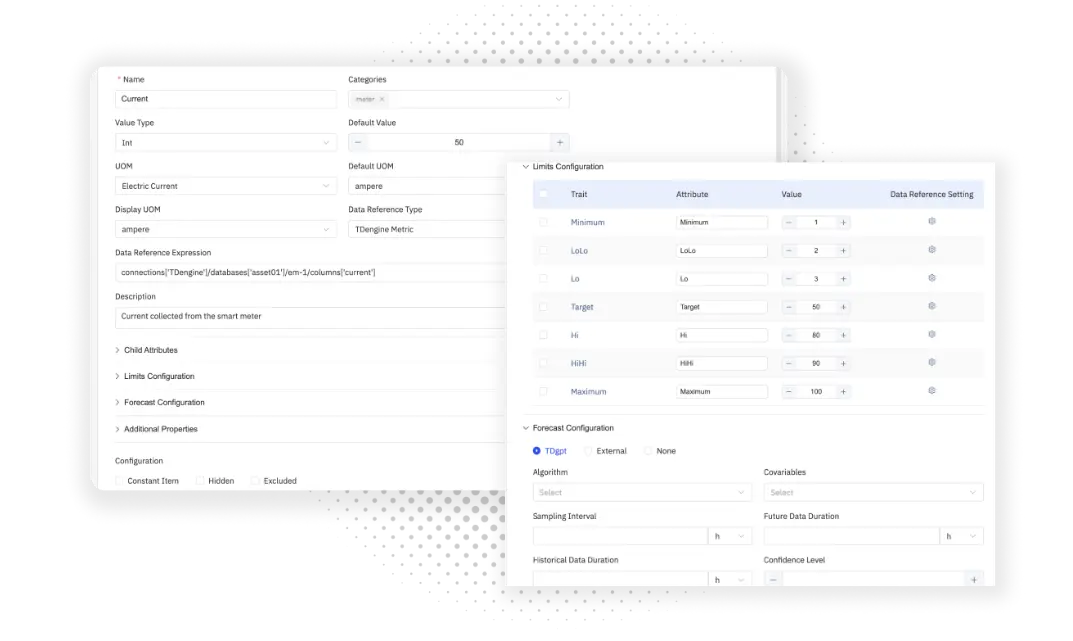Screen dimensions: 1073x641
Task: Open the Categories dropdown
Action: tap(458, 99)
